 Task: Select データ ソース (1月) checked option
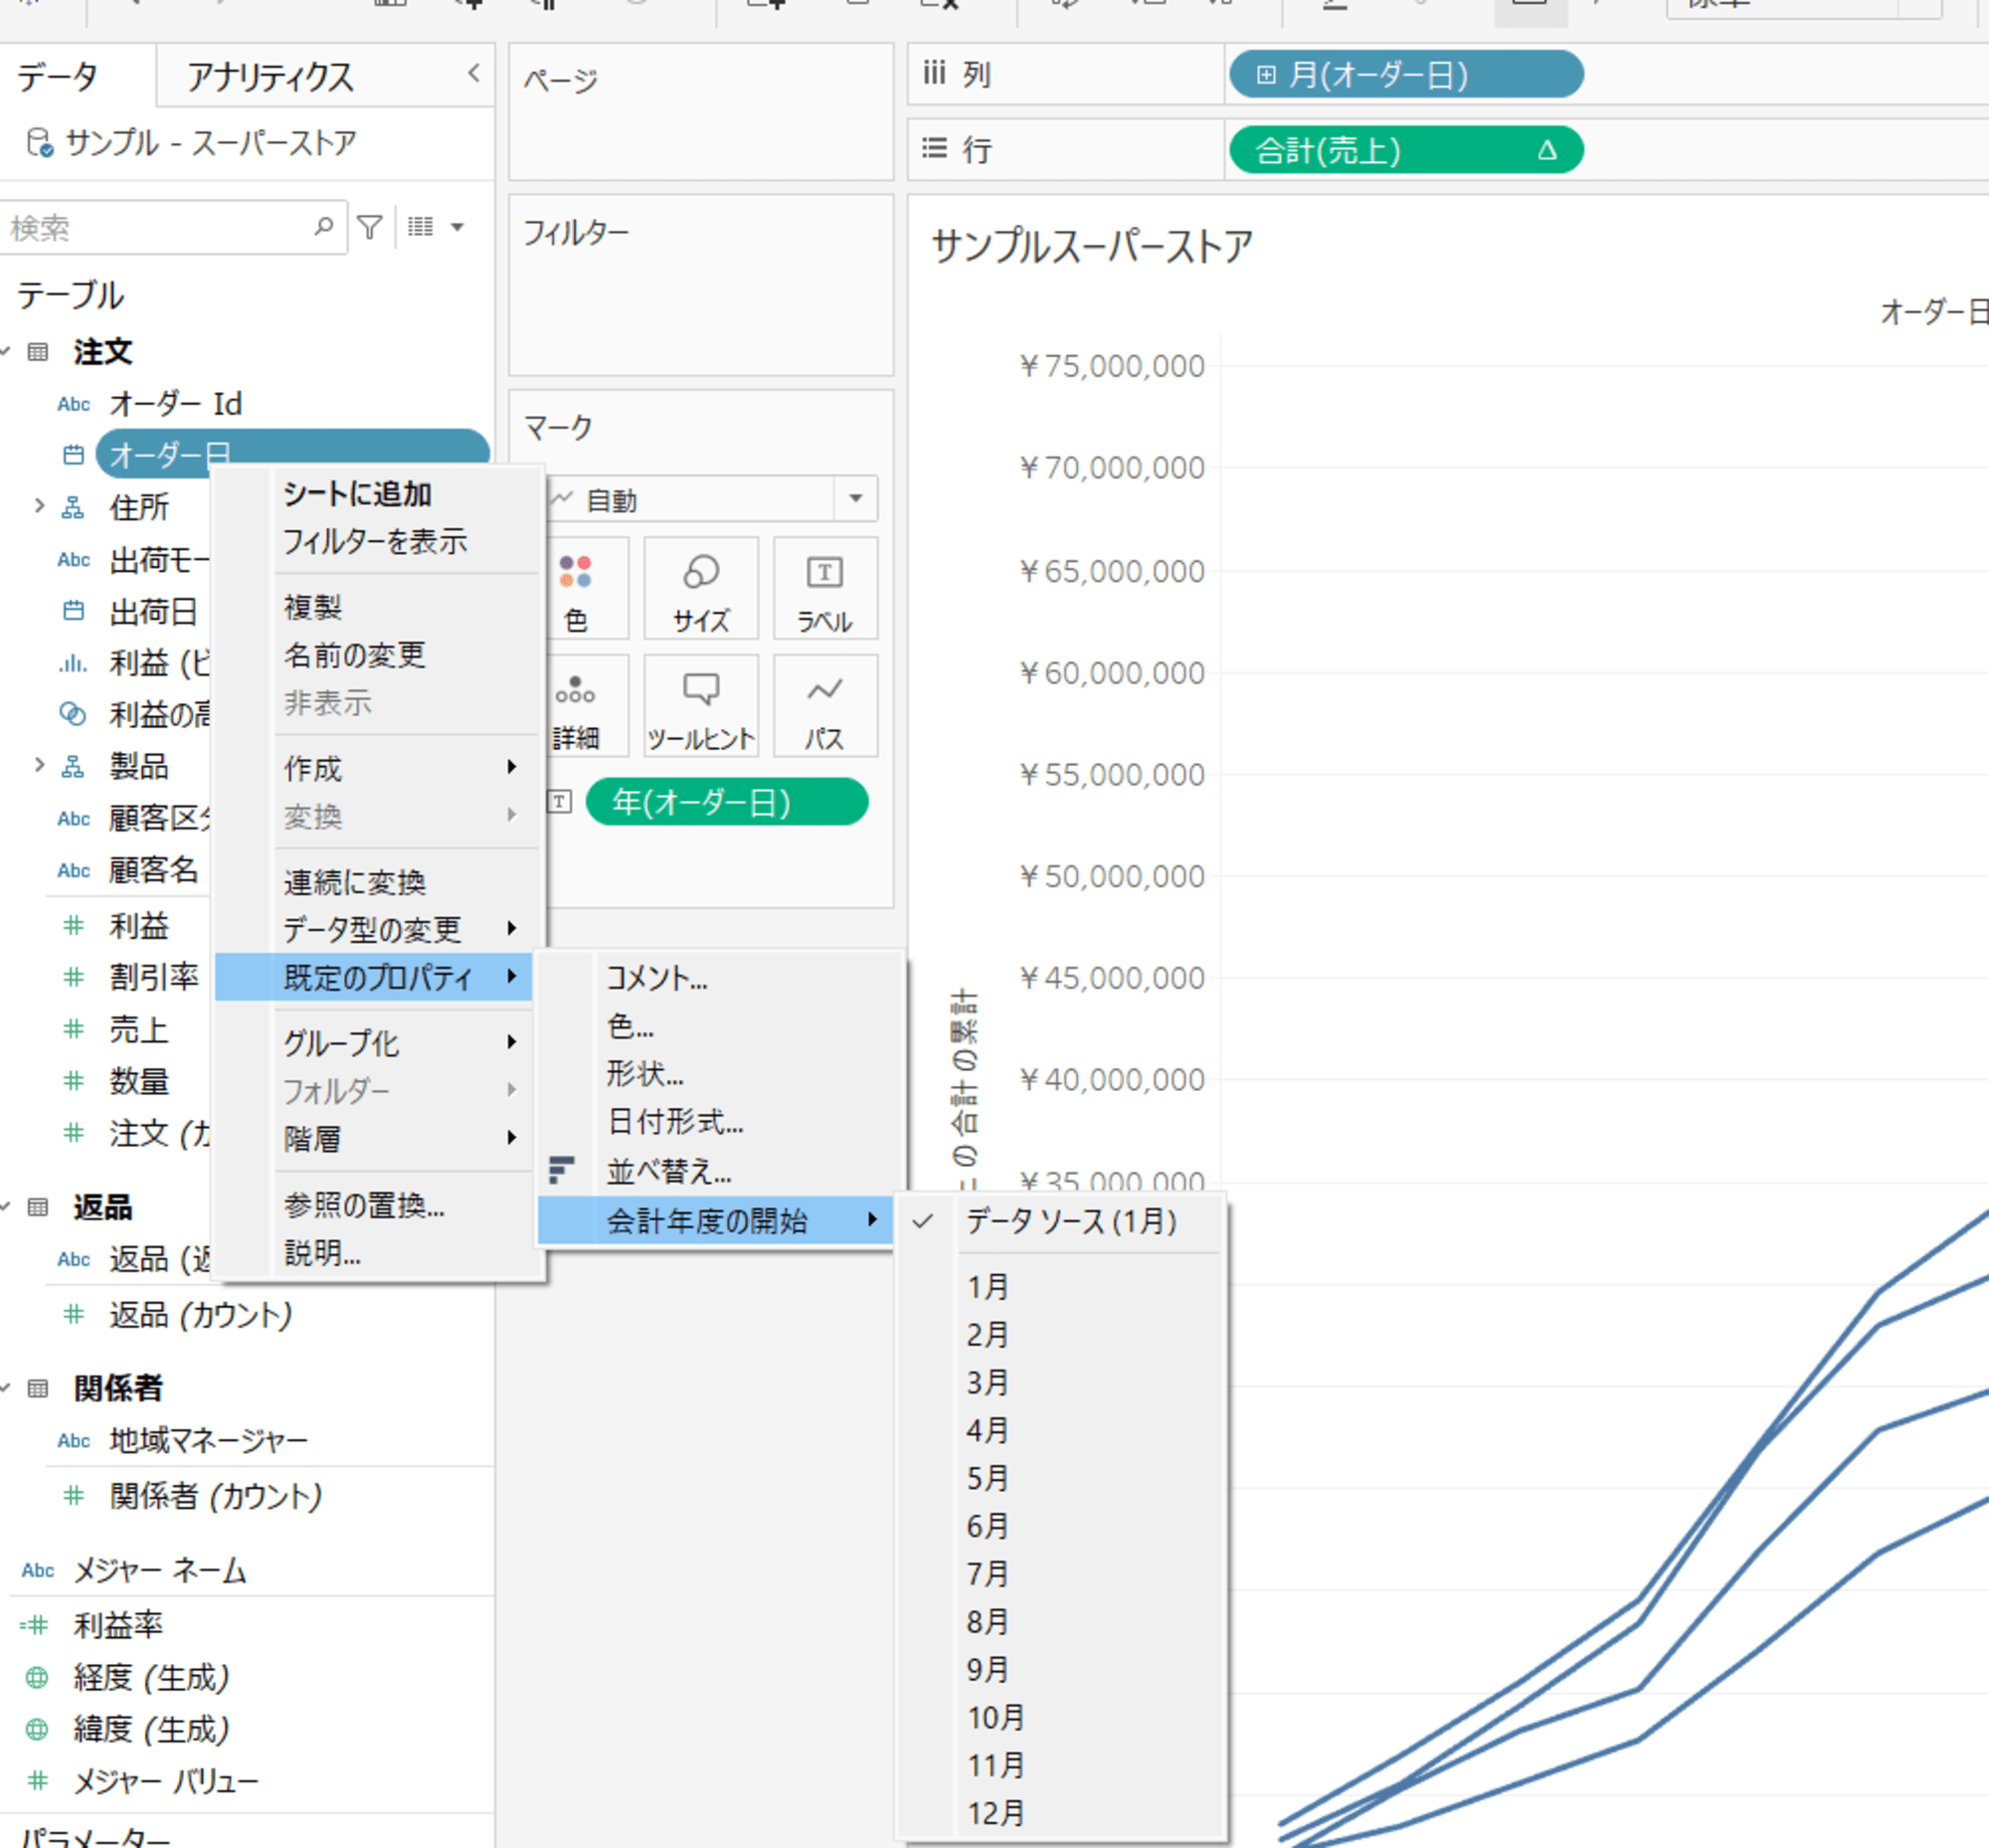tap(1062, 1221)
